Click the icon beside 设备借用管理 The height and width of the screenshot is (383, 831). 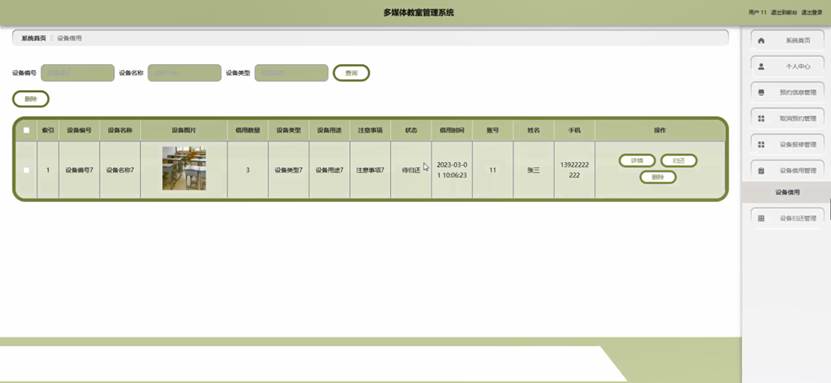(x=762, y=171)
